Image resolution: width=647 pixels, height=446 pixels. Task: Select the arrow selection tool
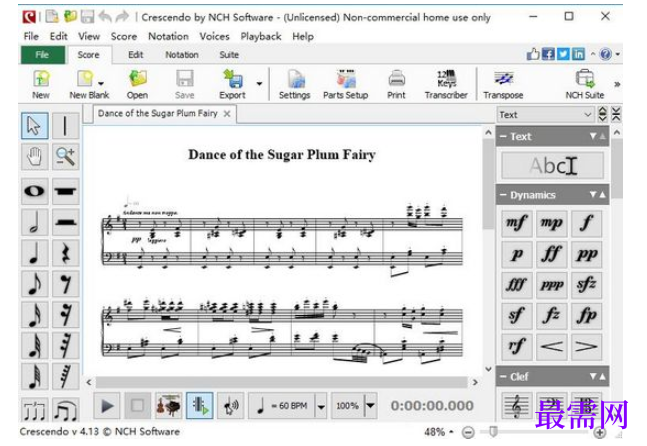click(35, 125)
